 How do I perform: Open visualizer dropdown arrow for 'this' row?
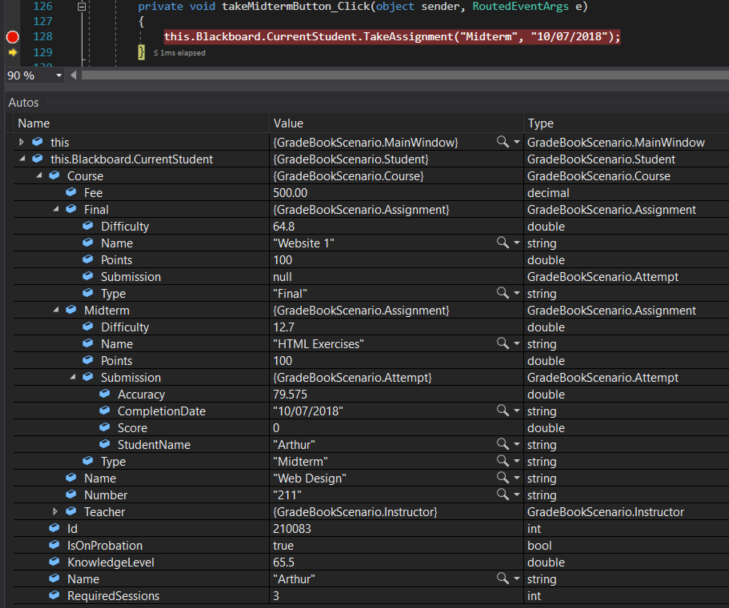pyautogui.click(x=517, y=142)
